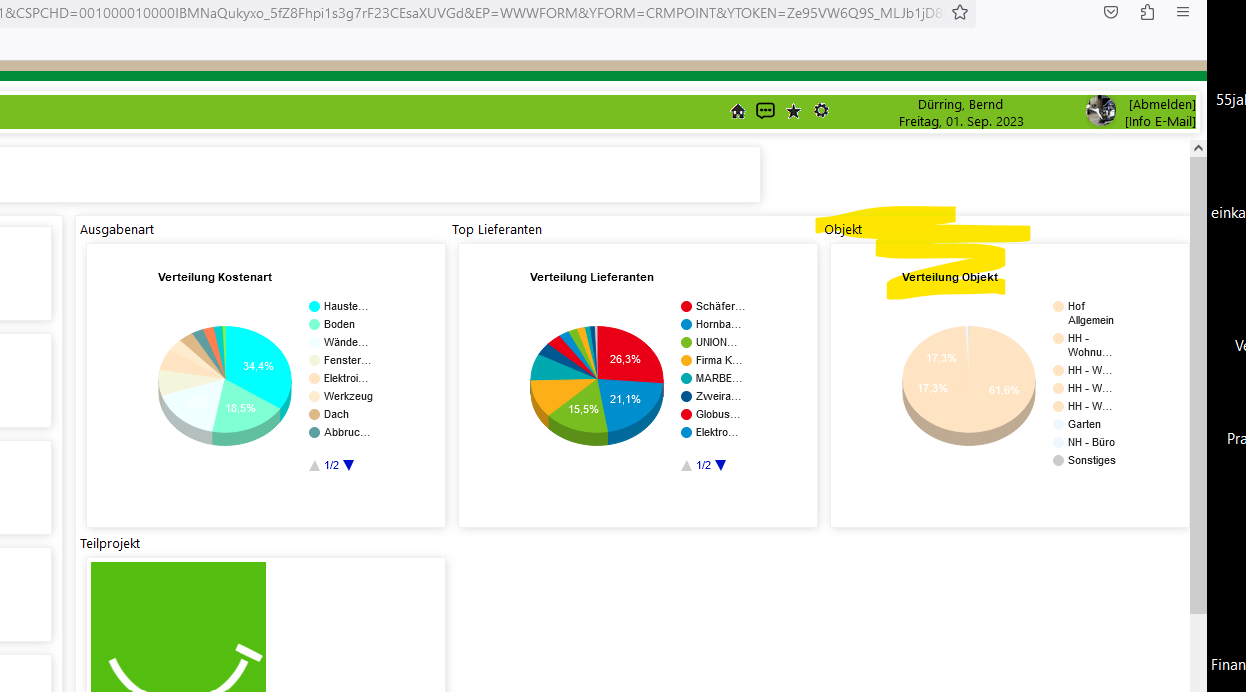1246x692 pixels.
Task: Open the chat messages icon
Action: coord(765,111)
